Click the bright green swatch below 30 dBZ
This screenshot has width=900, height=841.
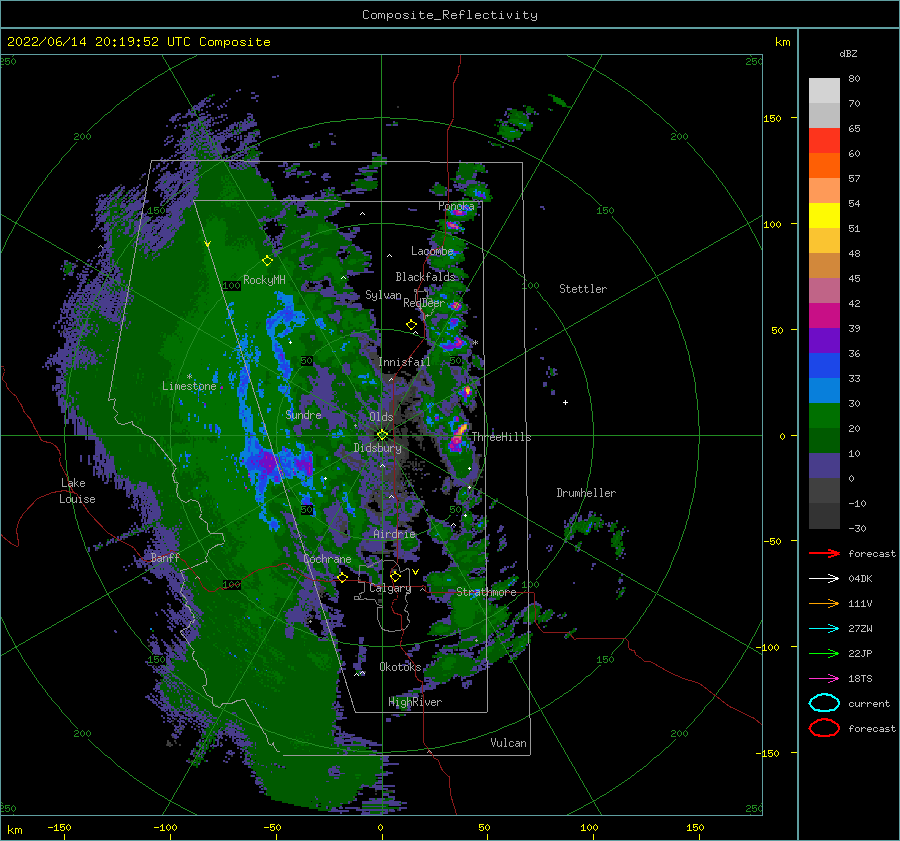point(824,416)
